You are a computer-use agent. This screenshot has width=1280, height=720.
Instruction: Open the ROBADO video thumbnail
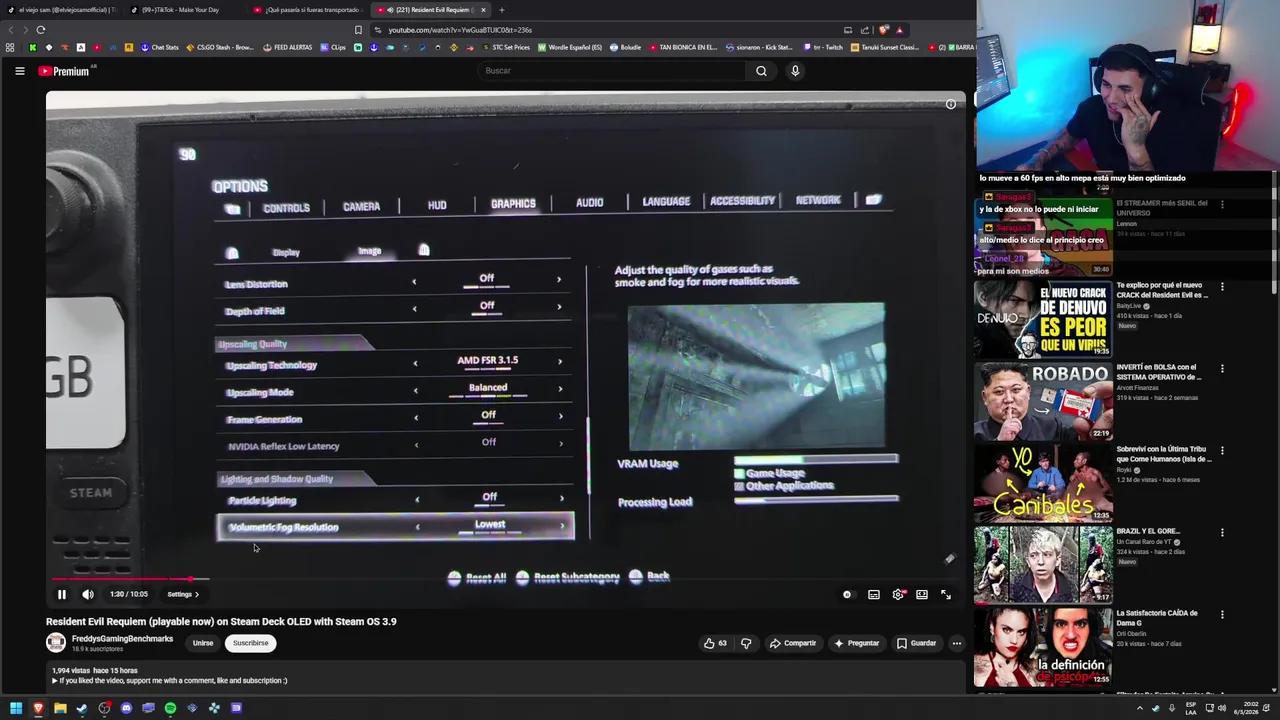[1043, 402]
